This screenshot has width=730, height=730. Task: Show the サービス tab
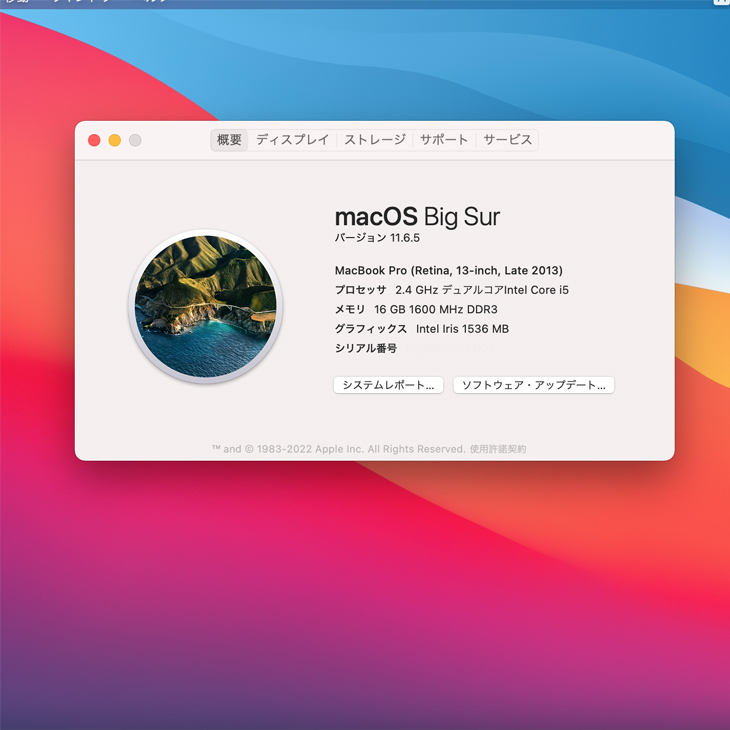(507, 140)
